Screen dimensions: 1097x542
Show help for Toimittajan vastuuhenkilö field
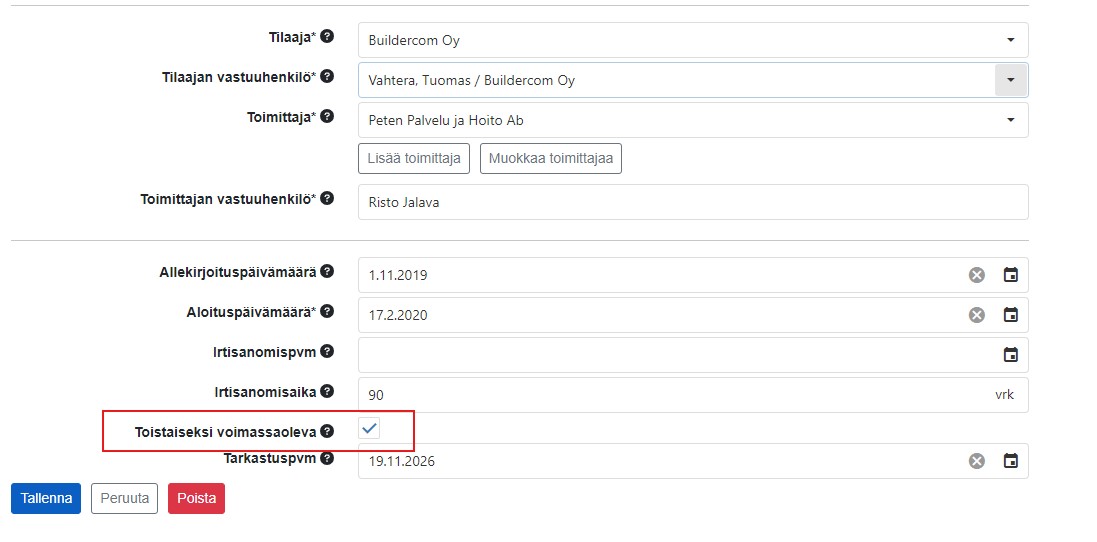tap(327, 197)
